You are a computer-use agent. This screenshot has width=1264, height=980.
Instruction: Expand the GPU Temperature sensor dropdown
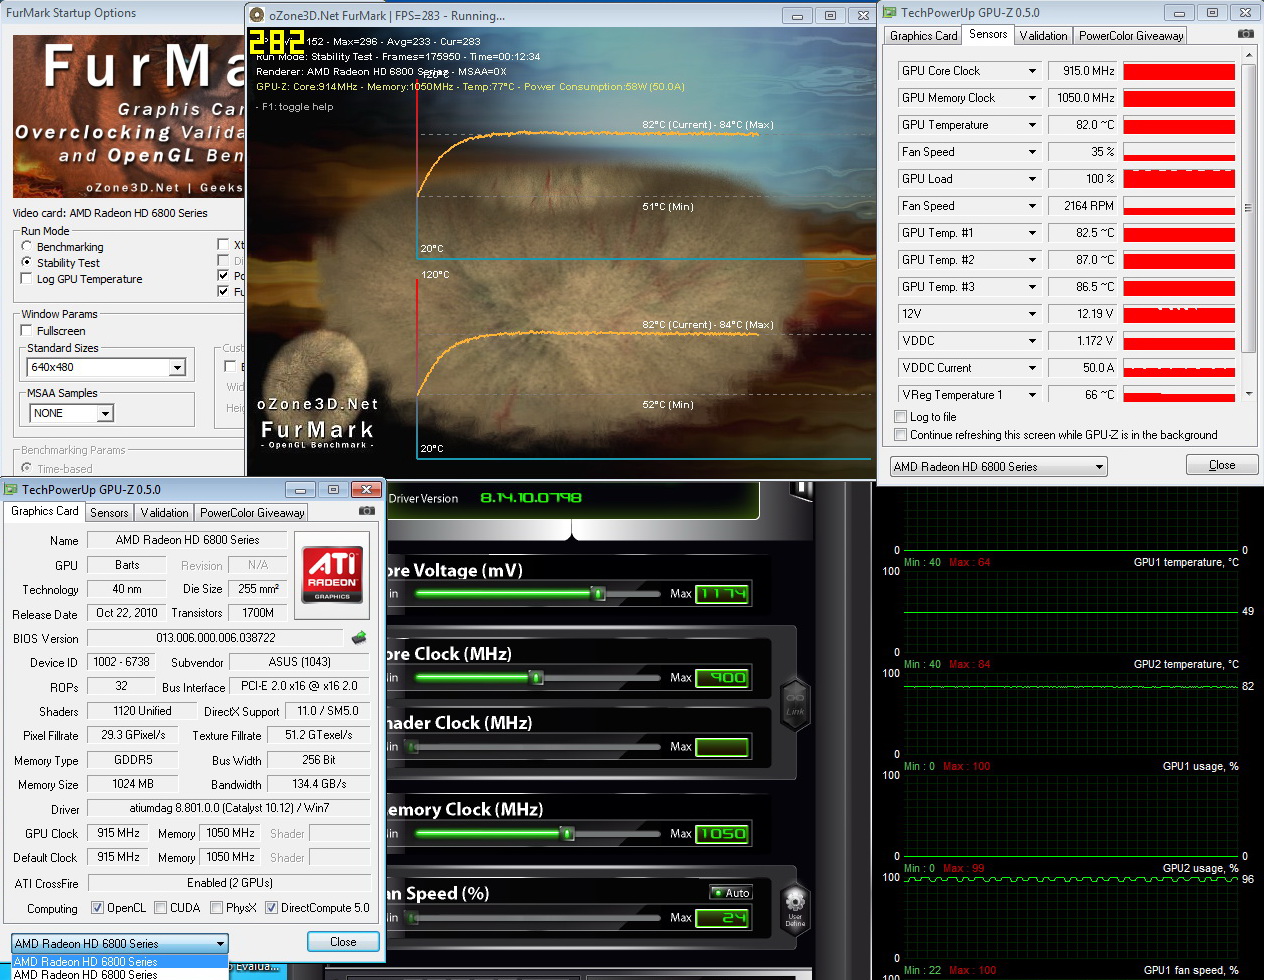click(x=1032, y=125)
